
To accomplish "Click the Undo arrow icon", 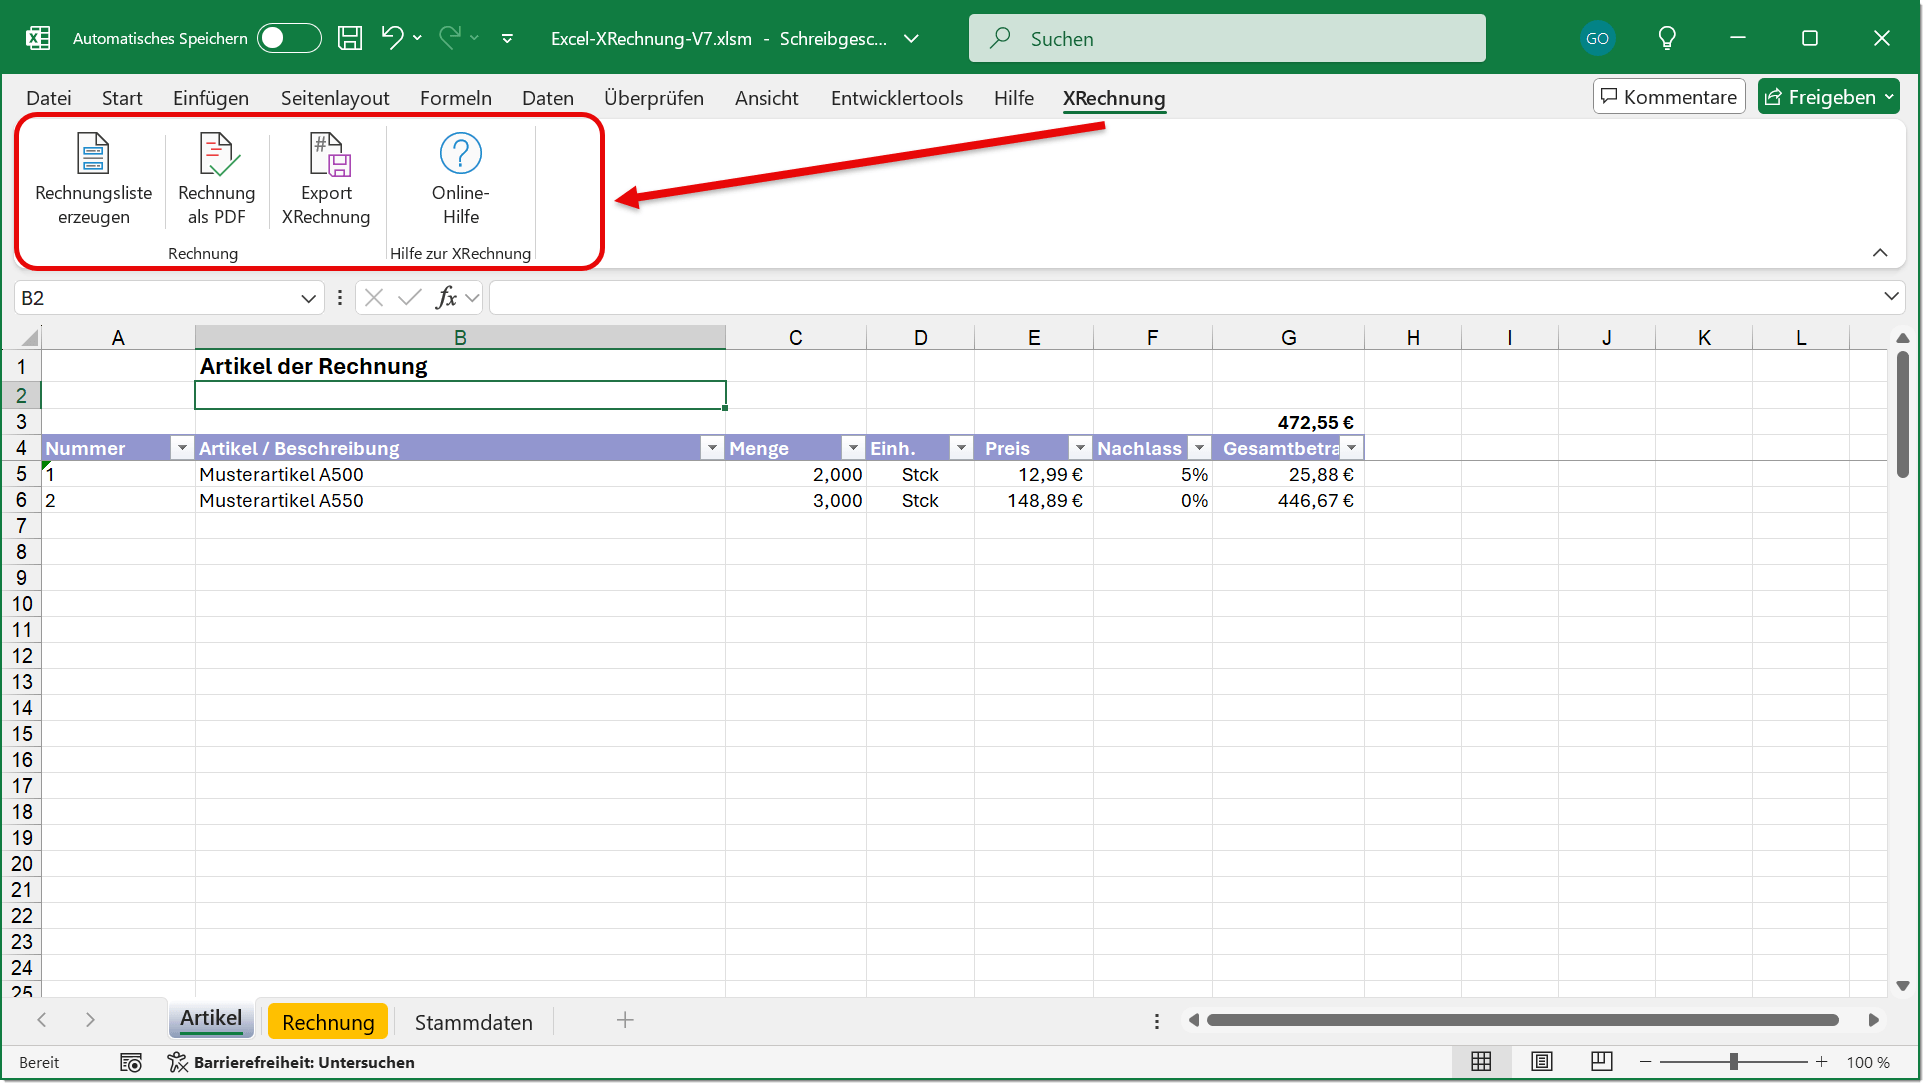I will (x=391, y=38).
